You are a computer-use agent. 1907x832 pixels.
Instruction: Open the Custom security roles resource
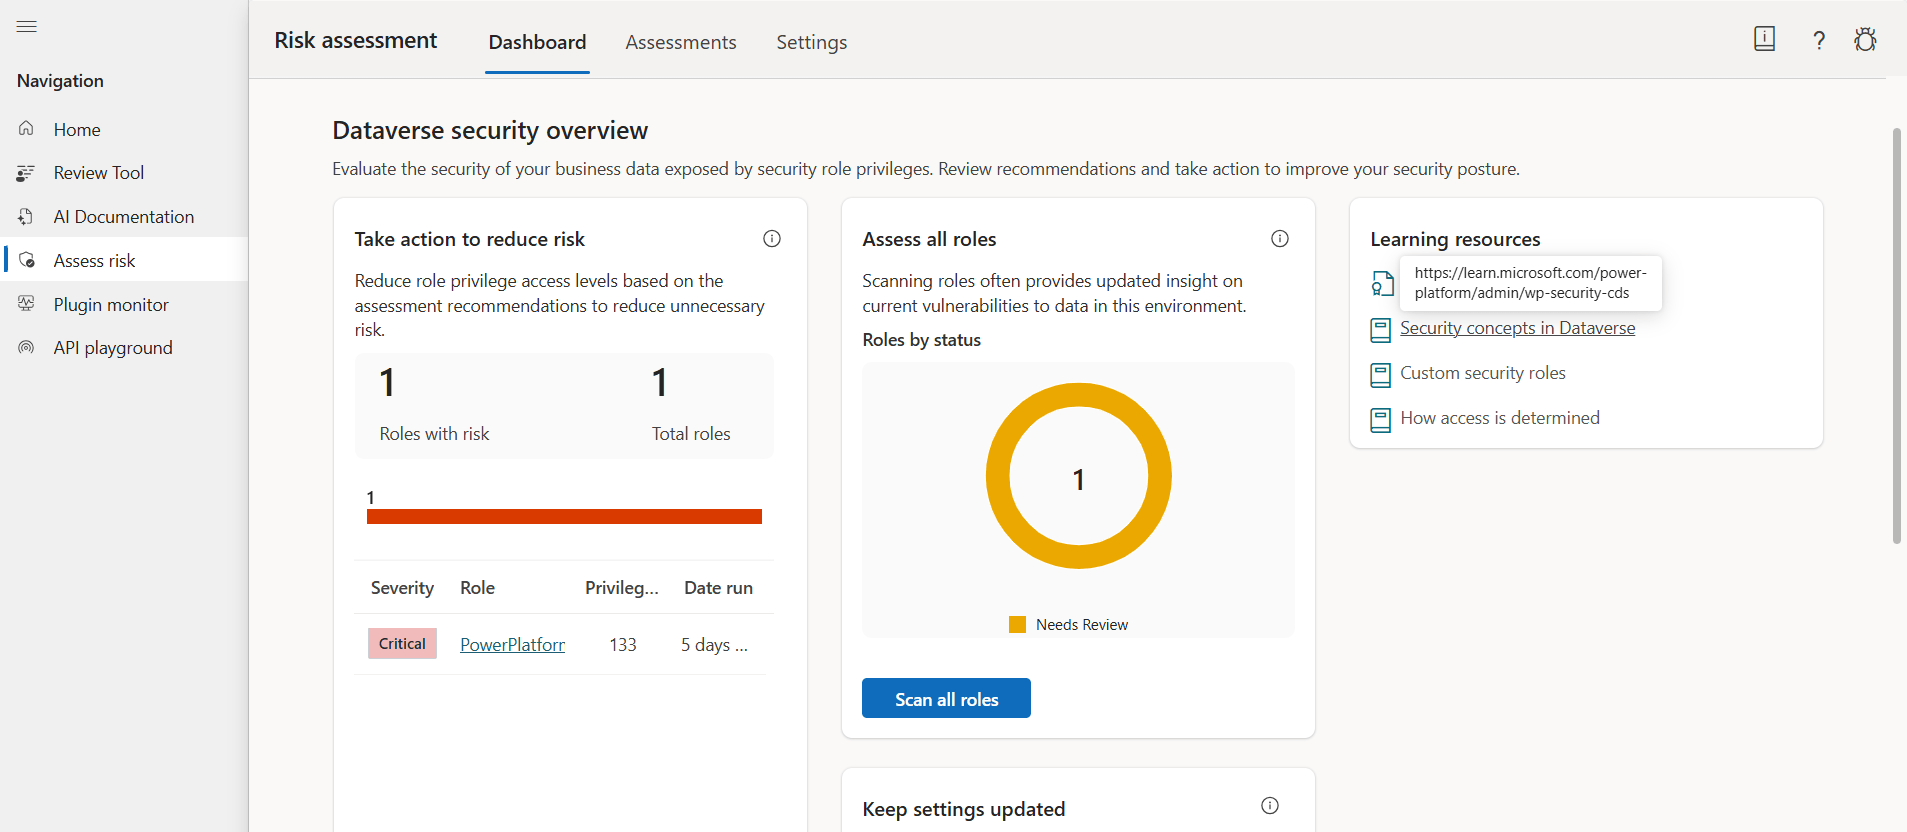click(x=1482, y=373)
